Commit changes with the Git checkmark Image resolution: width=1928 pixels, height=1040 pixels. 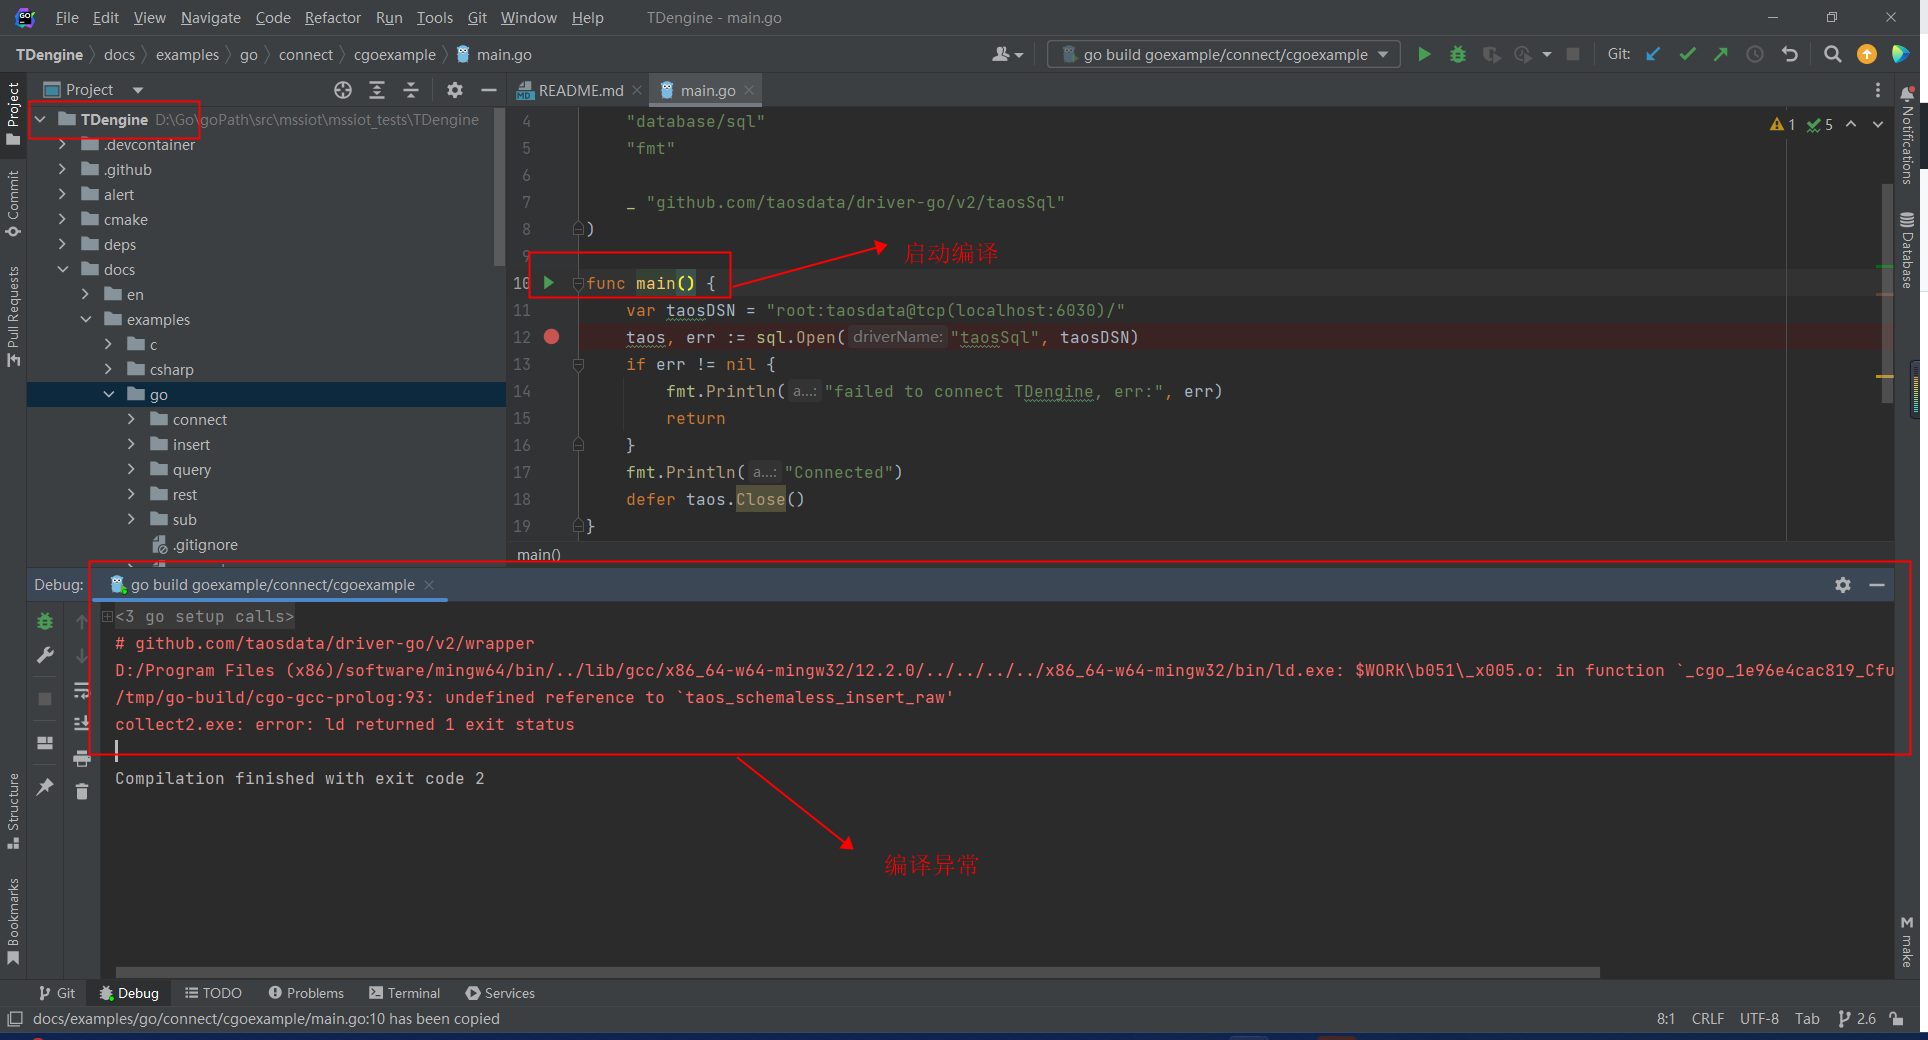coord(1688,54)
